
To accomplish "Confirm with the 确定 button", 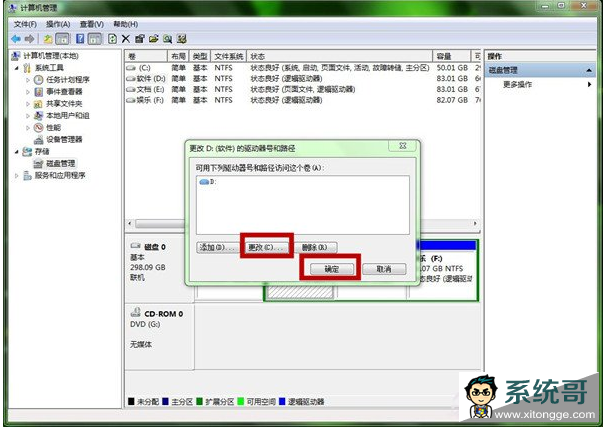I will point(332,269).
